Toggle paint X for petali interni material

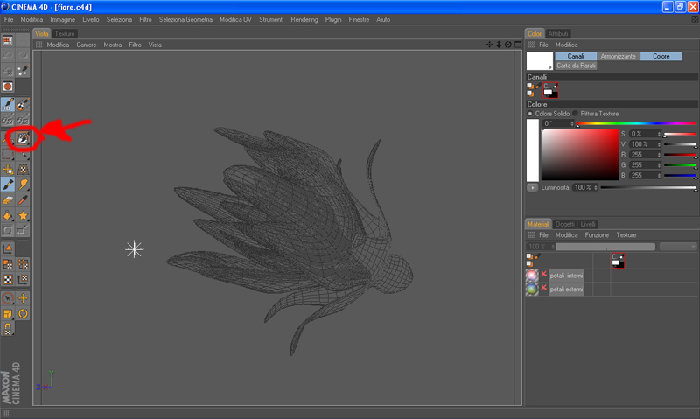pos(544,274)
